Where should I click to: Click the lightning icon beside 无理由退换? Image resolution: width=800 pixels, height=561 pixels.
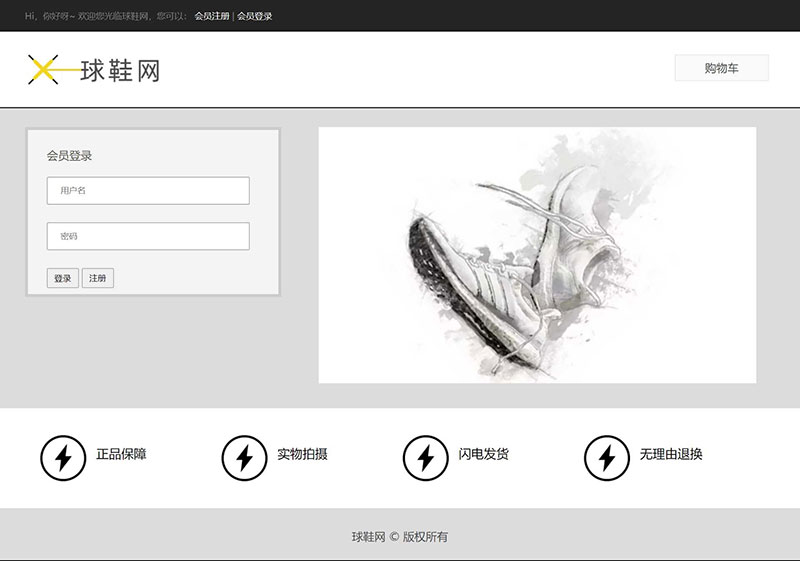tap(606, 458)
